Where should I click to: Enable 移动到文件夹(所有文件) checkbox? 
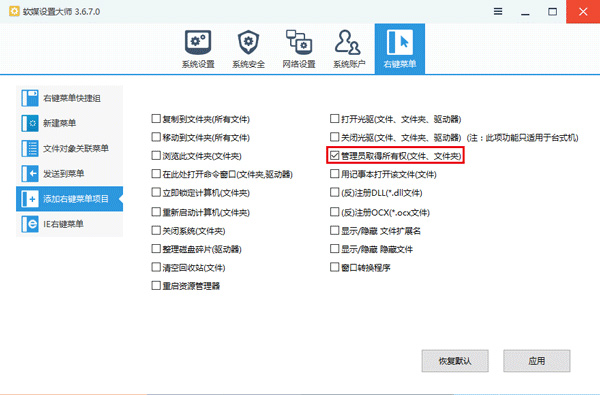[x=156, y=137]
